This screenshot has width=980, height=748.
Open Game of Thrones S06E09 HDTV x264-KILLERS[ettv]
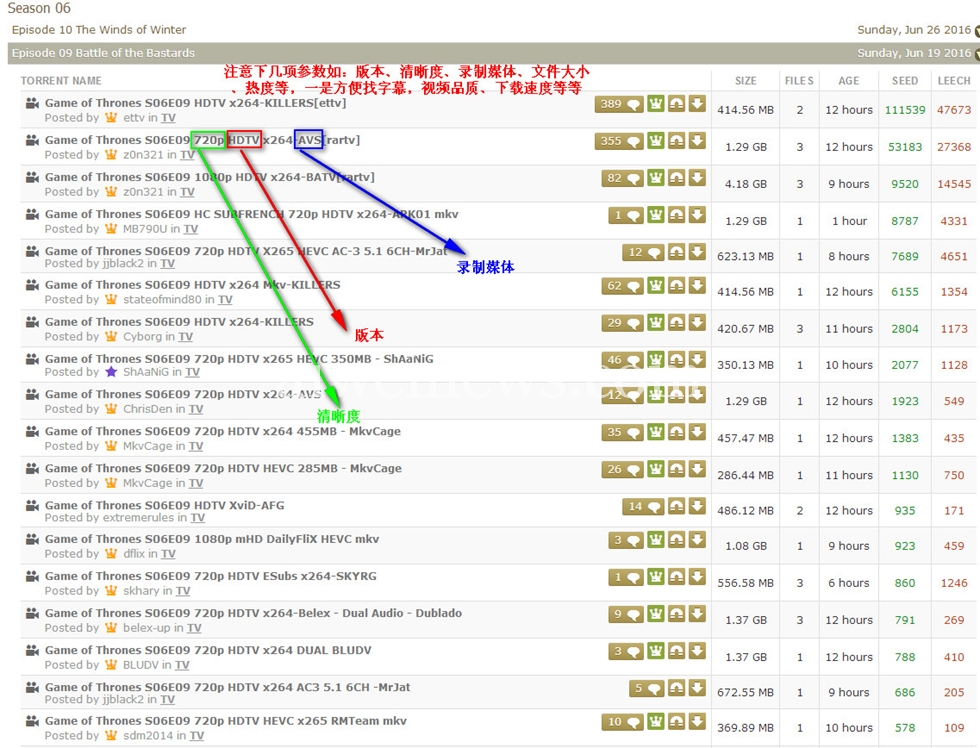coord(195,103)
